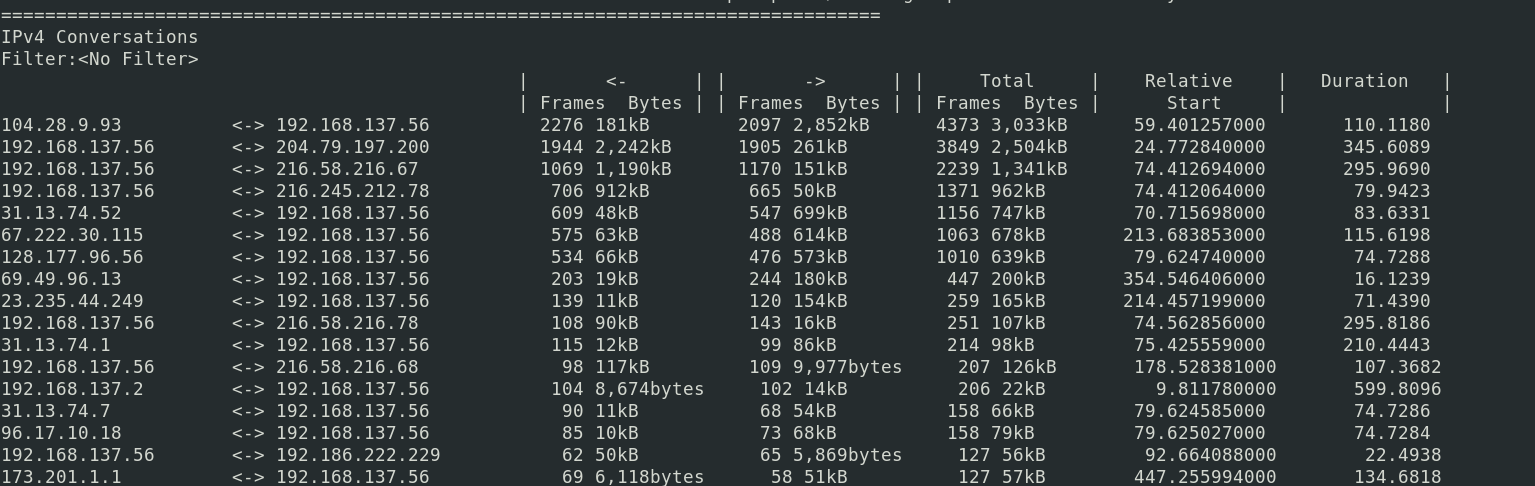Click the 2,504kB total bytes value

pos(1029,147)
